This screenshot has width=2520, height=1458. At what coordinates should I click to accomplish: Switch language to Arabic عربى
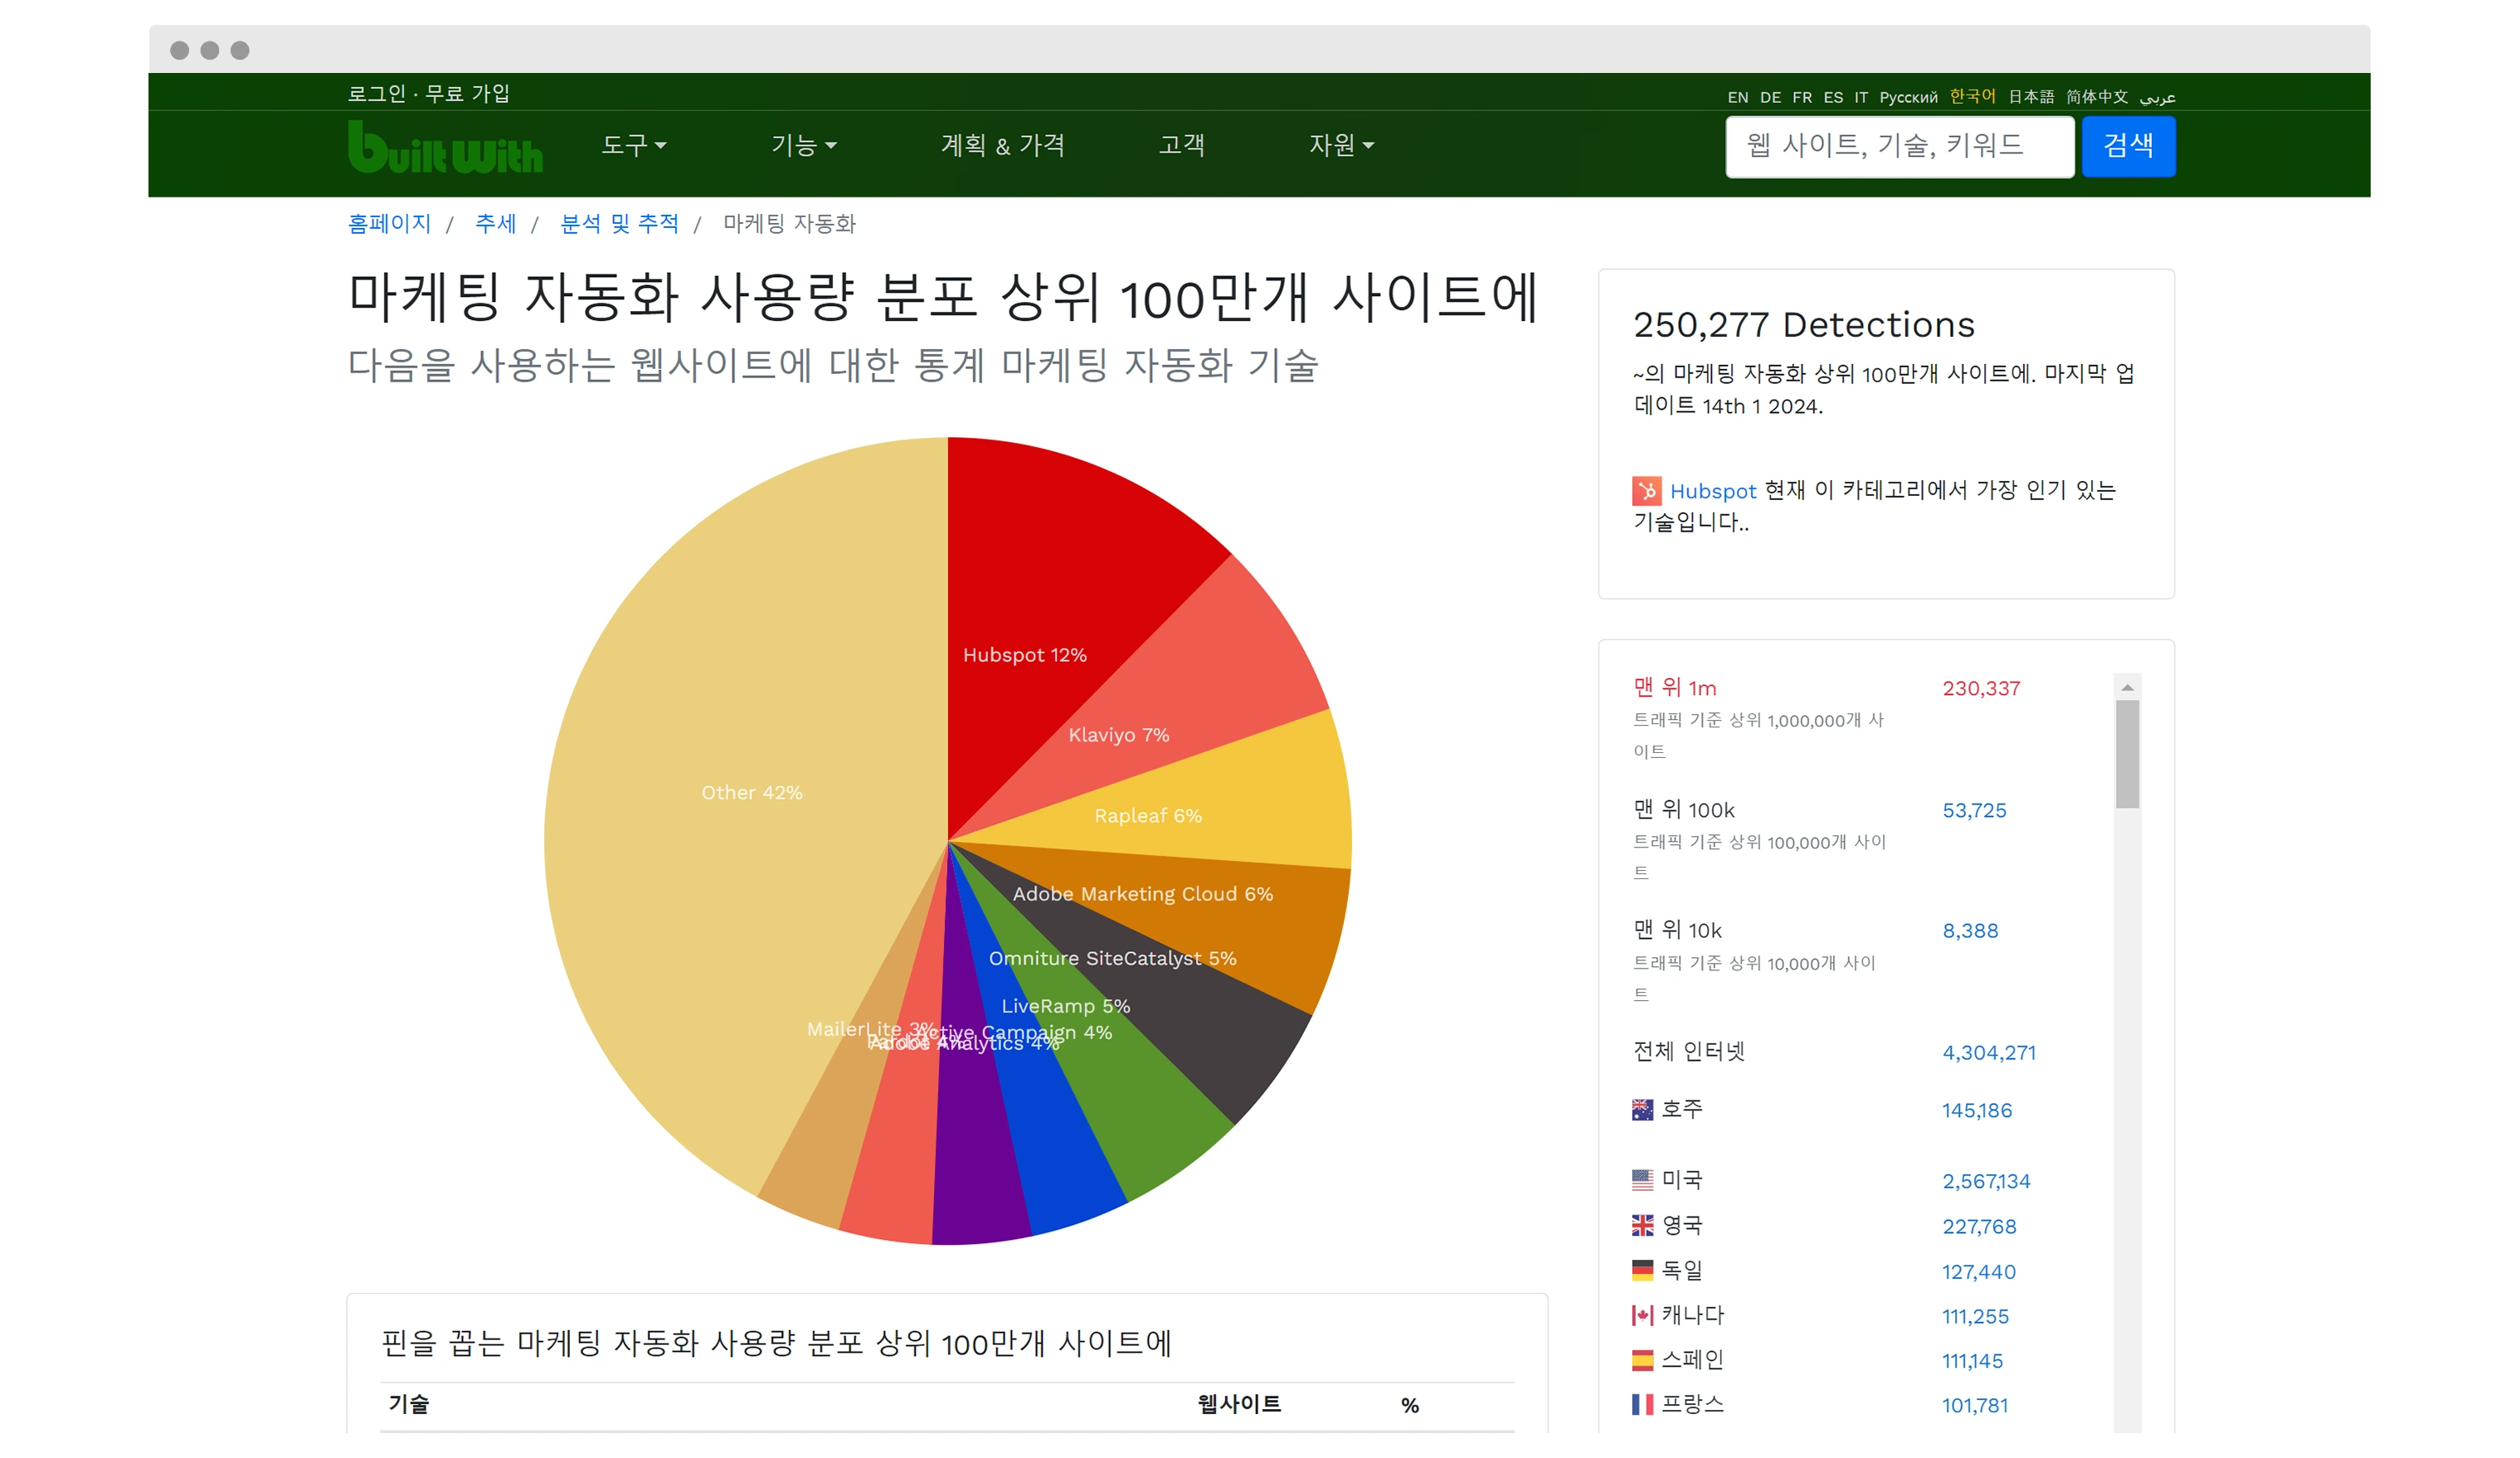(x=2157, y=97)
